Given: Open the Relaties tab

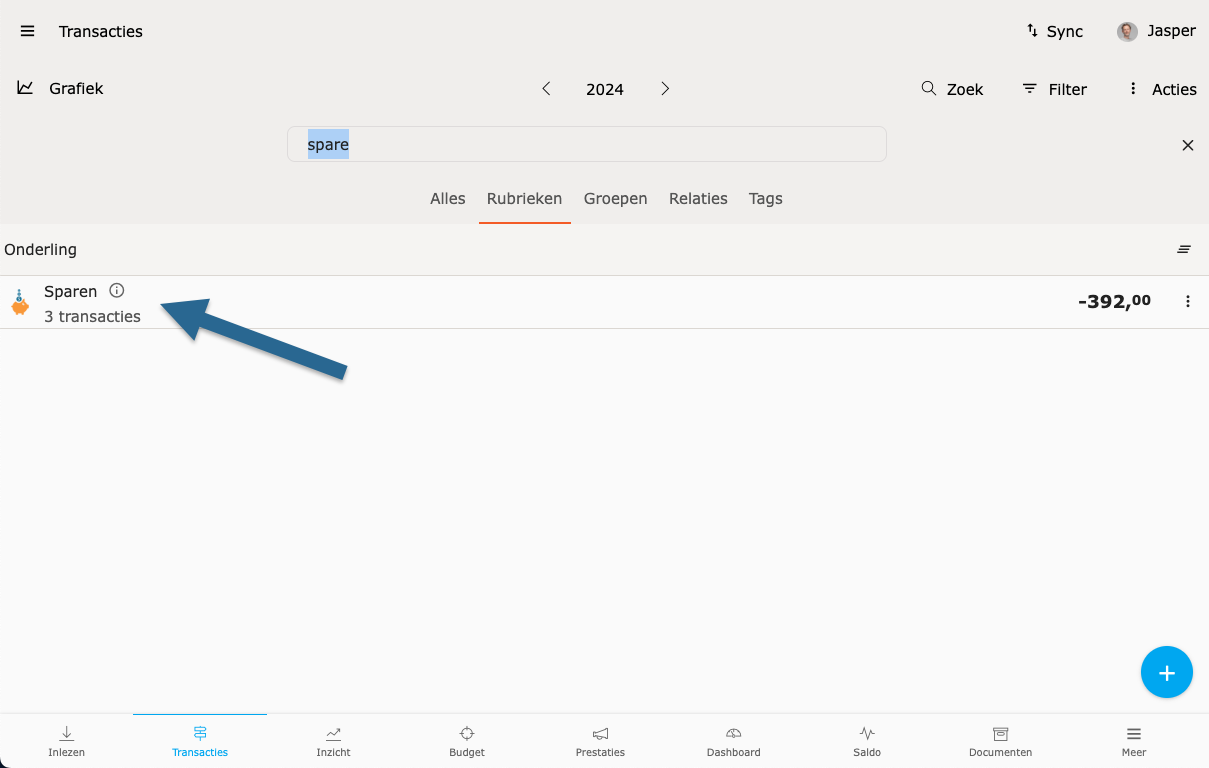Looking at the screenshot, I should [x=698, y=198].
